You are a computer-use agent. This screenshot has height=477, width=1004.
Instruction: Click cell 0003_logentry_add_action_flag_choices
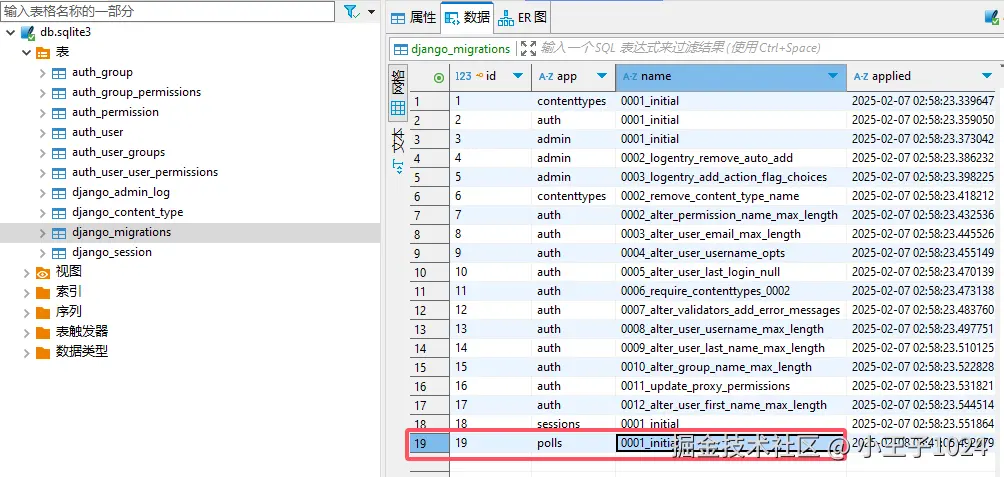tap(731, 177)
